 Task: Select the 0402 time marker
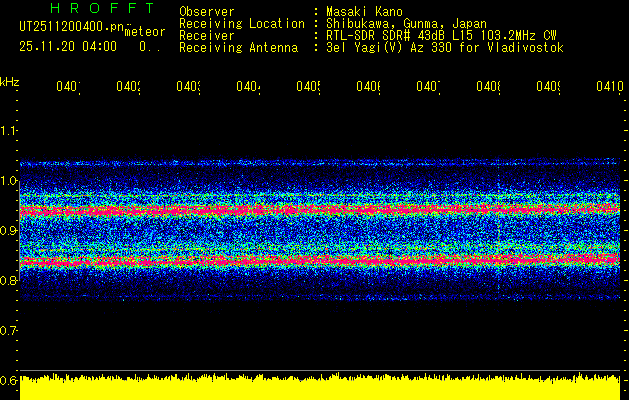tap(128, 87)
